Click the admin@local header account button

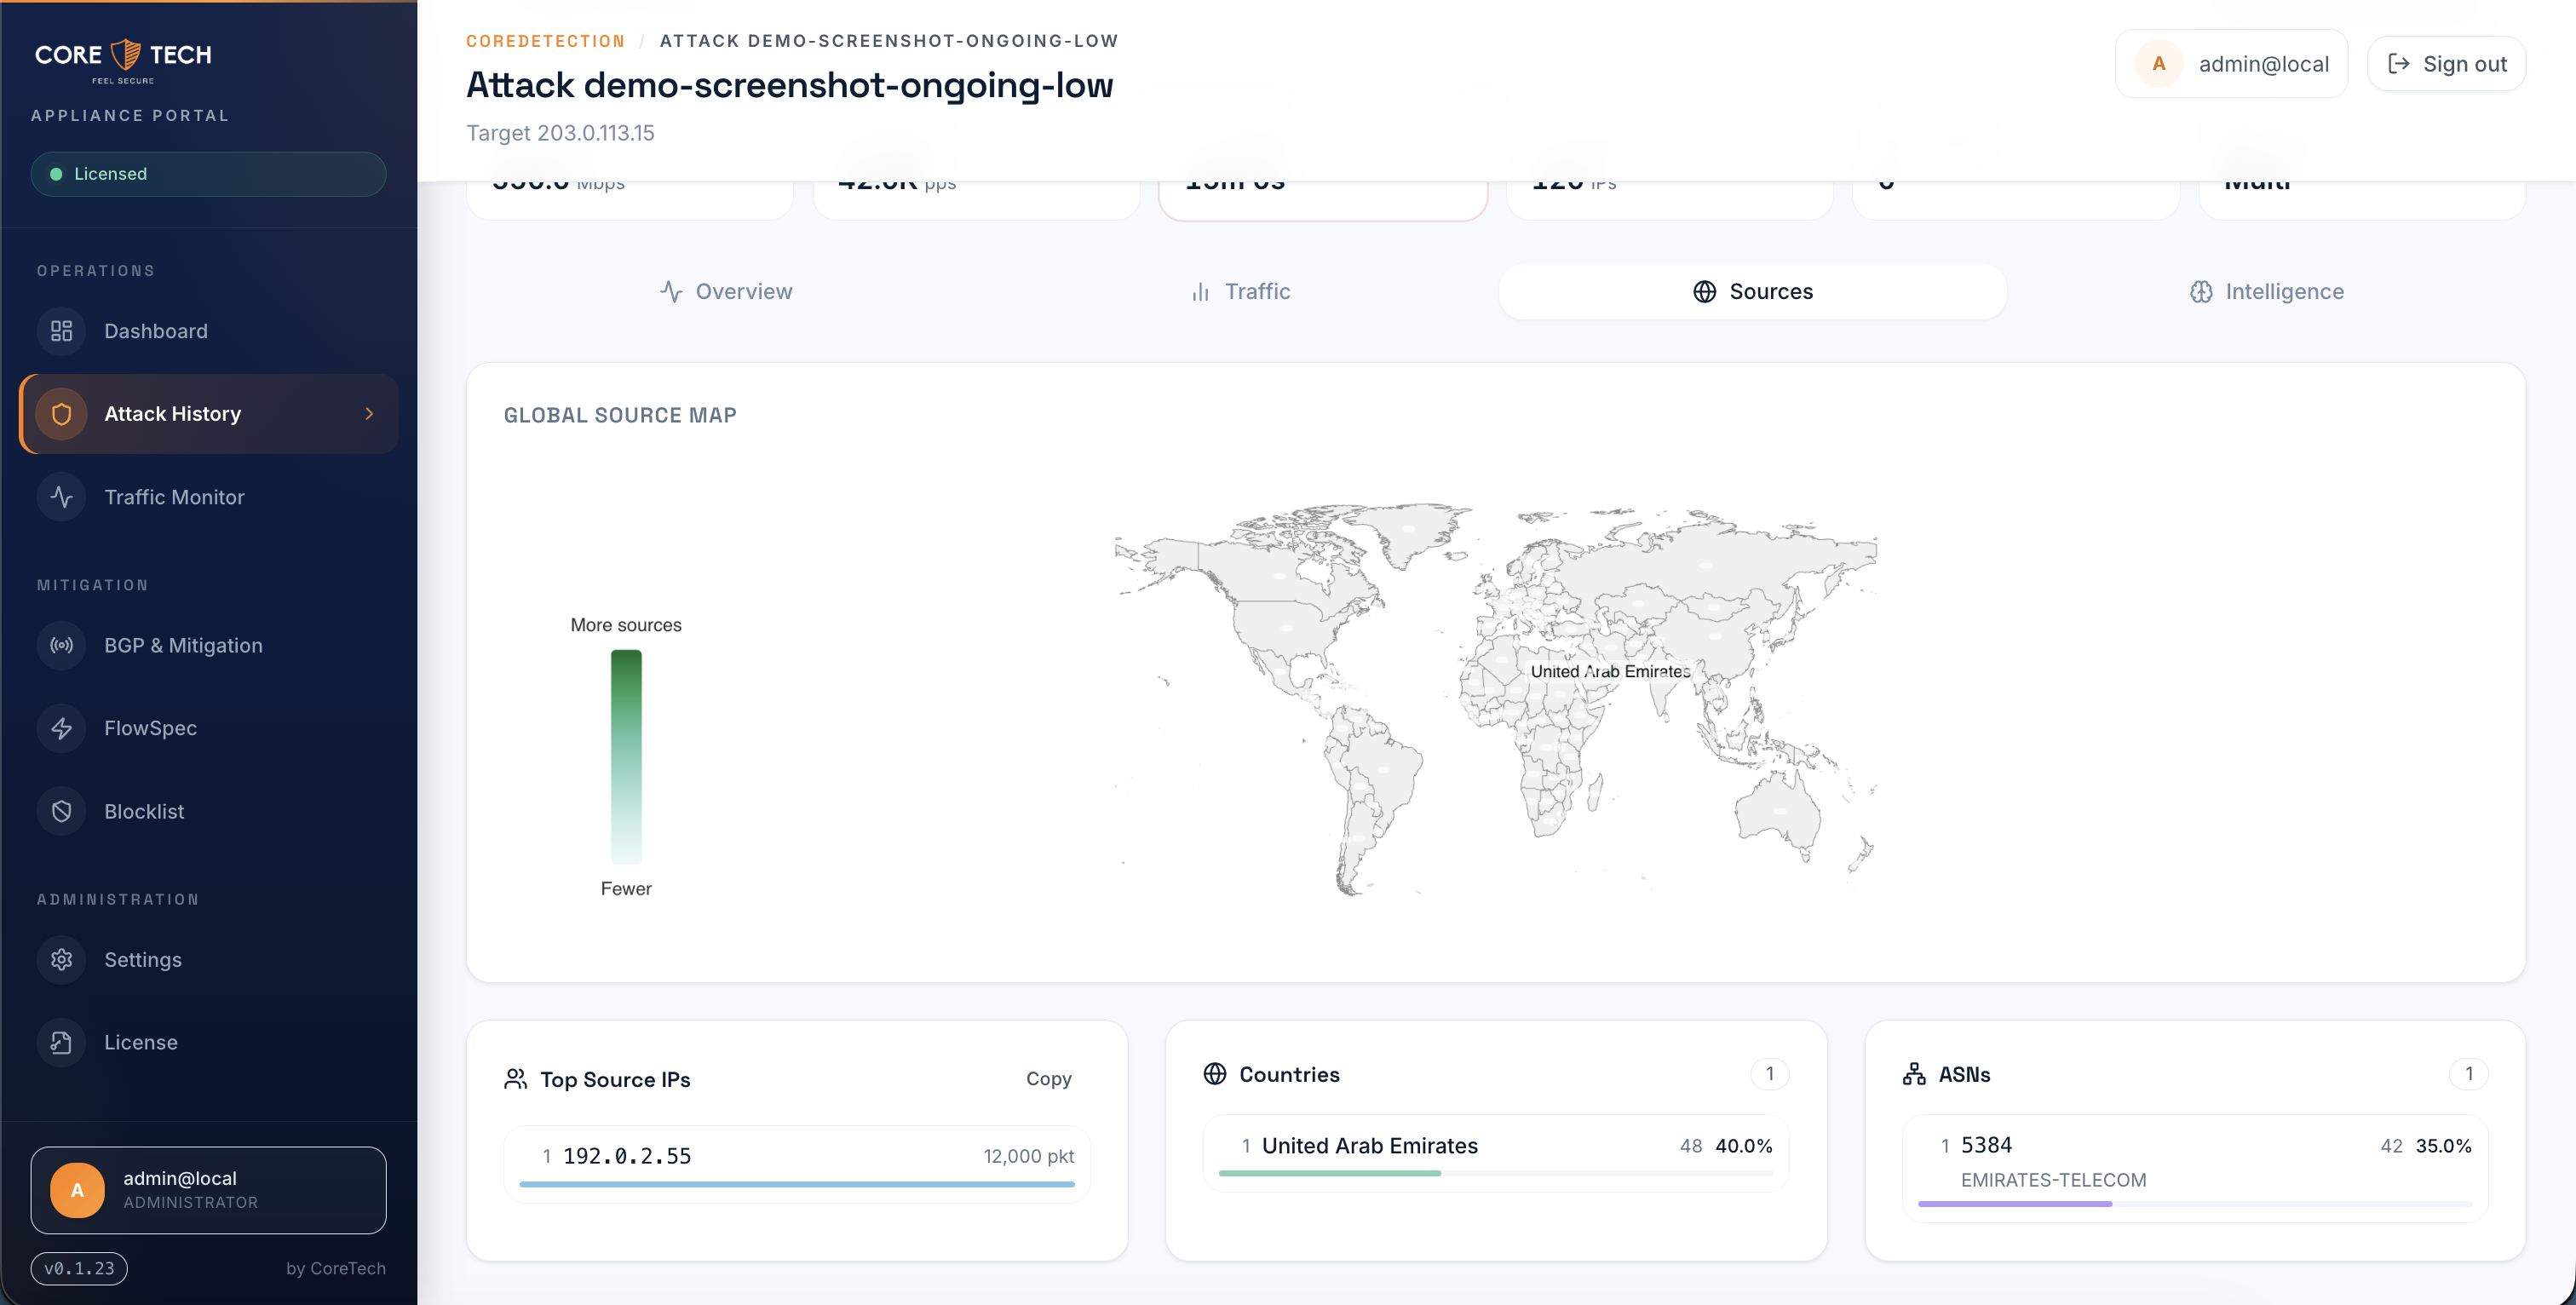(x=2231, y=63)
